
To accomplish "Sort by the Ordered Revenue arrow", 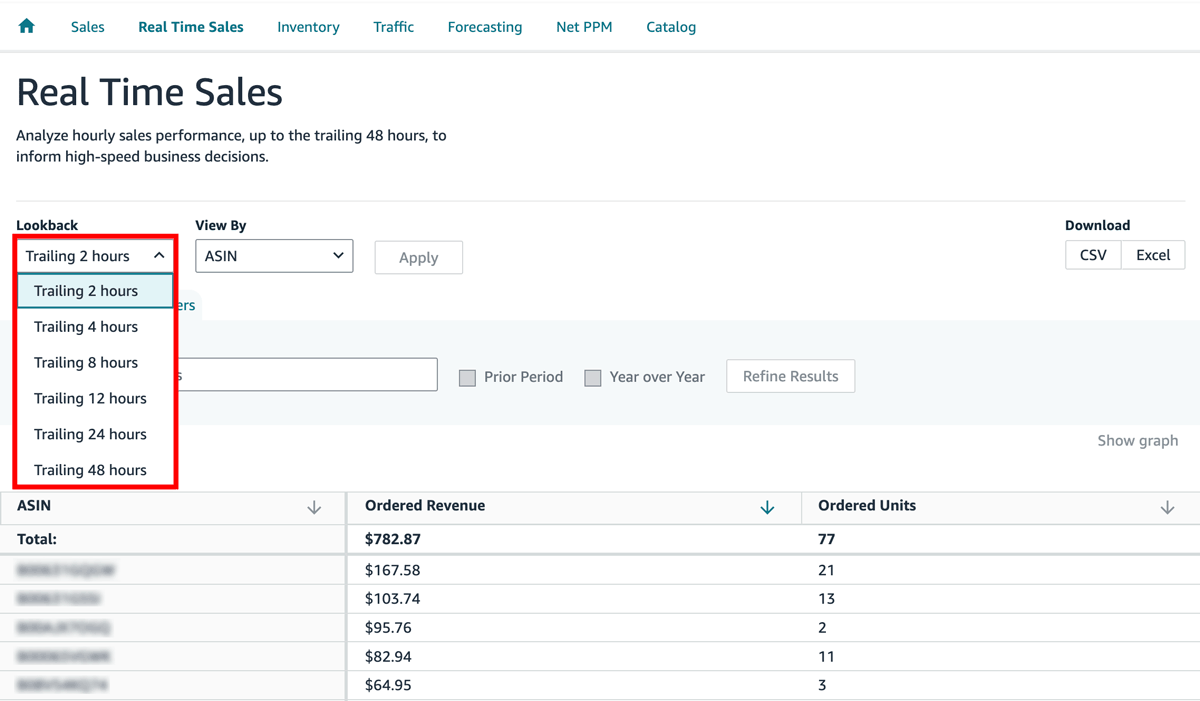I will pos(767,508).
